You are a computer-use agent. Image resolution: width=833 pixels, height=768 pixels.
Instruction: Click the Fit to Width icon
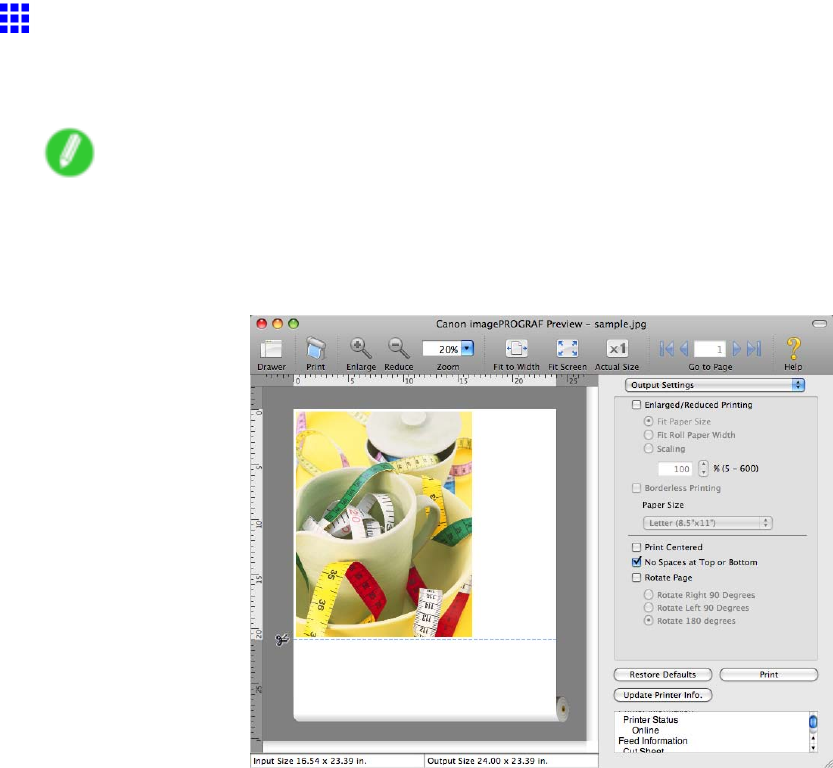click(516, 349)
